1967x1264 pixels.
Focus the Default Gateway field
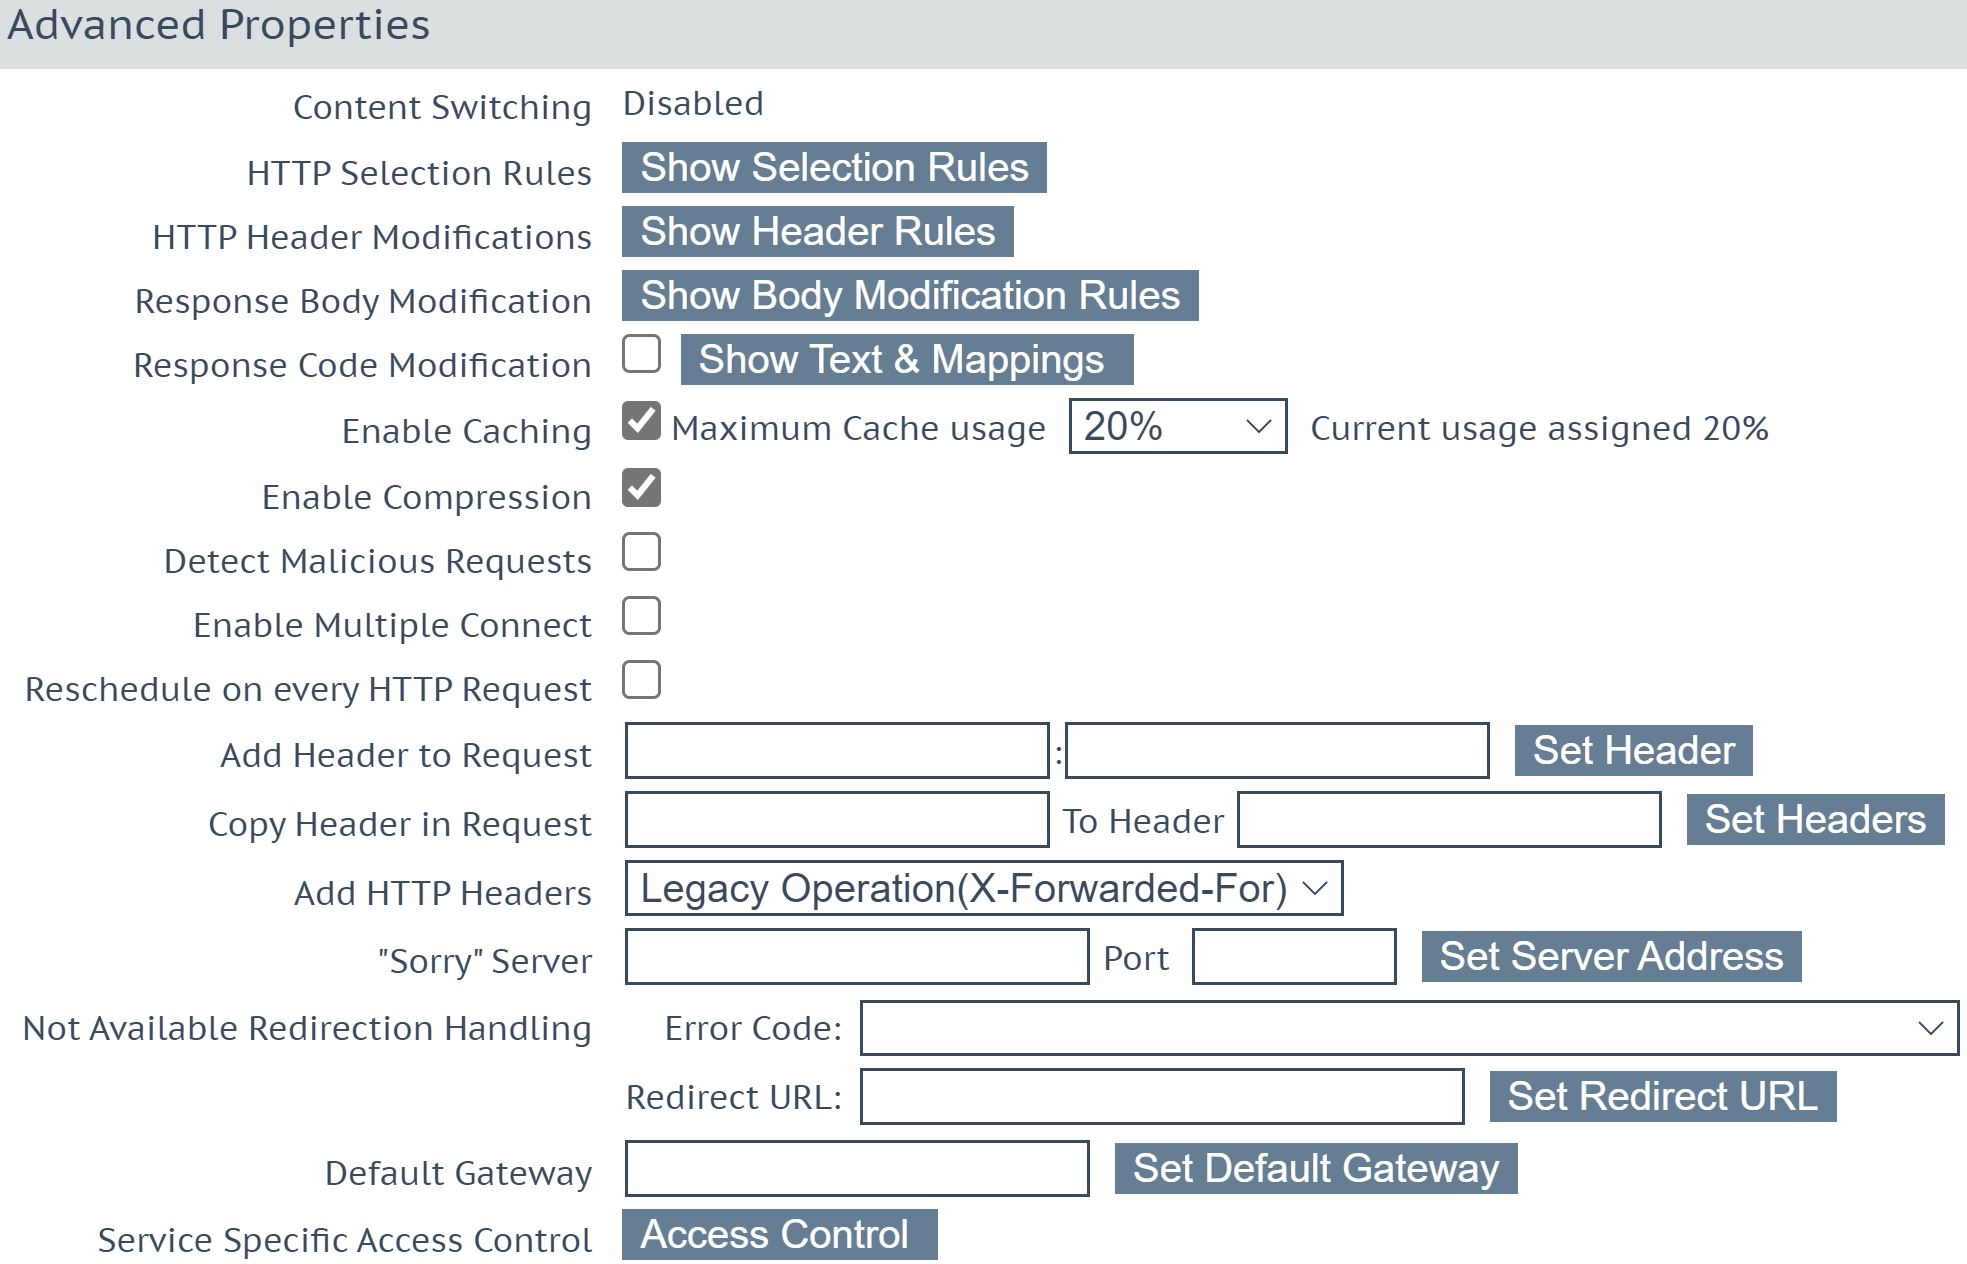coord(857,1168)
